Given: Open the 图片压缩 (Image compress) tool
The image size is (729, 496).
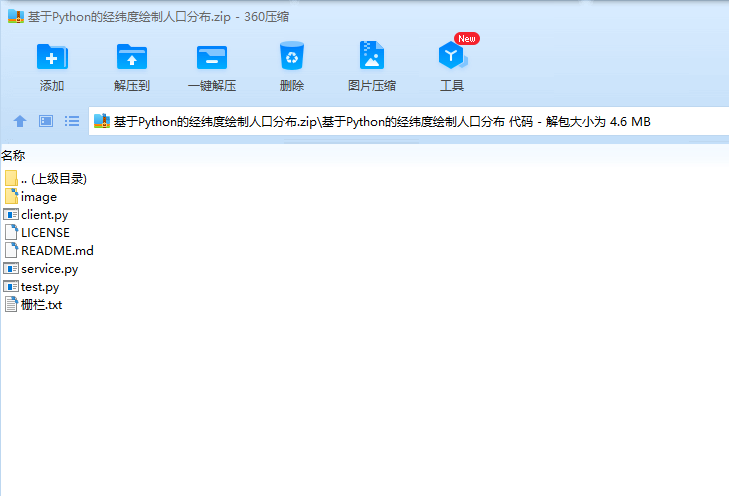Looking at the screenshot, I should 371,55.
